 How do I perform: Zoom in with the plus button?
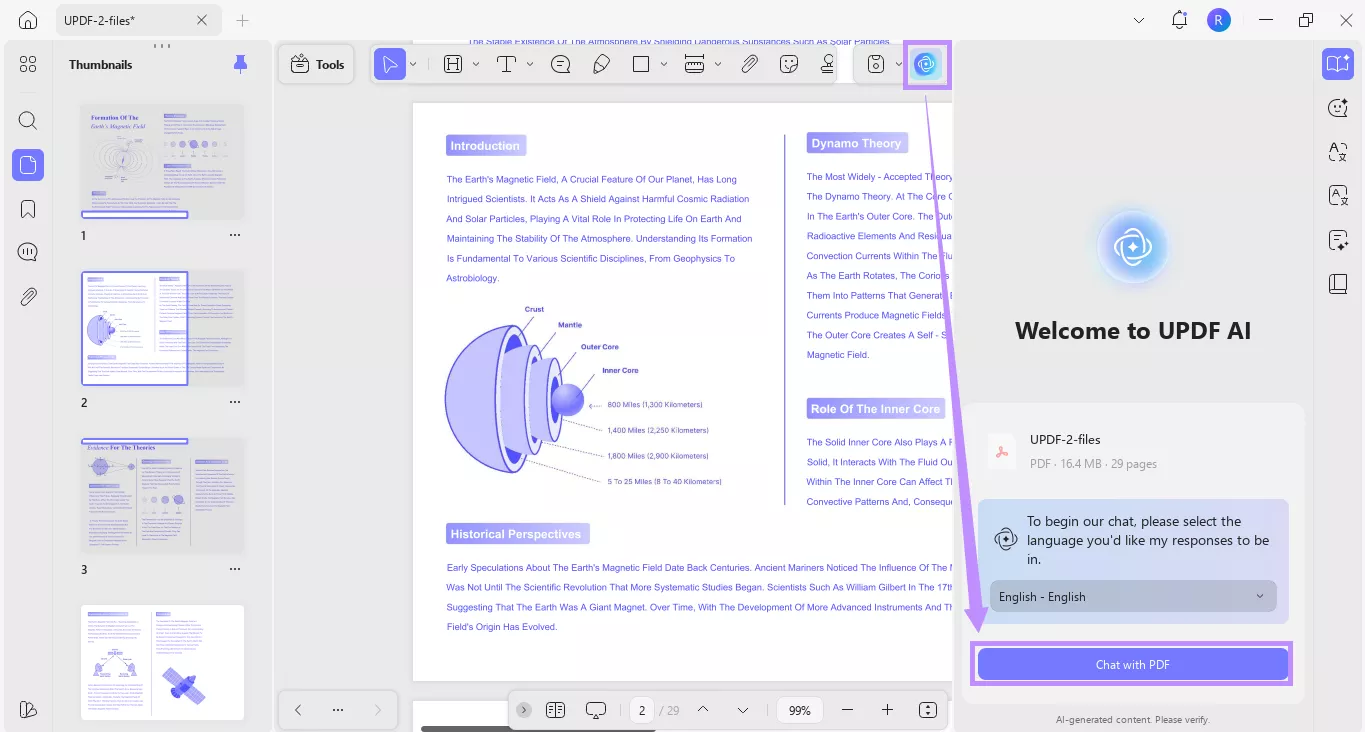pos(887,710)
